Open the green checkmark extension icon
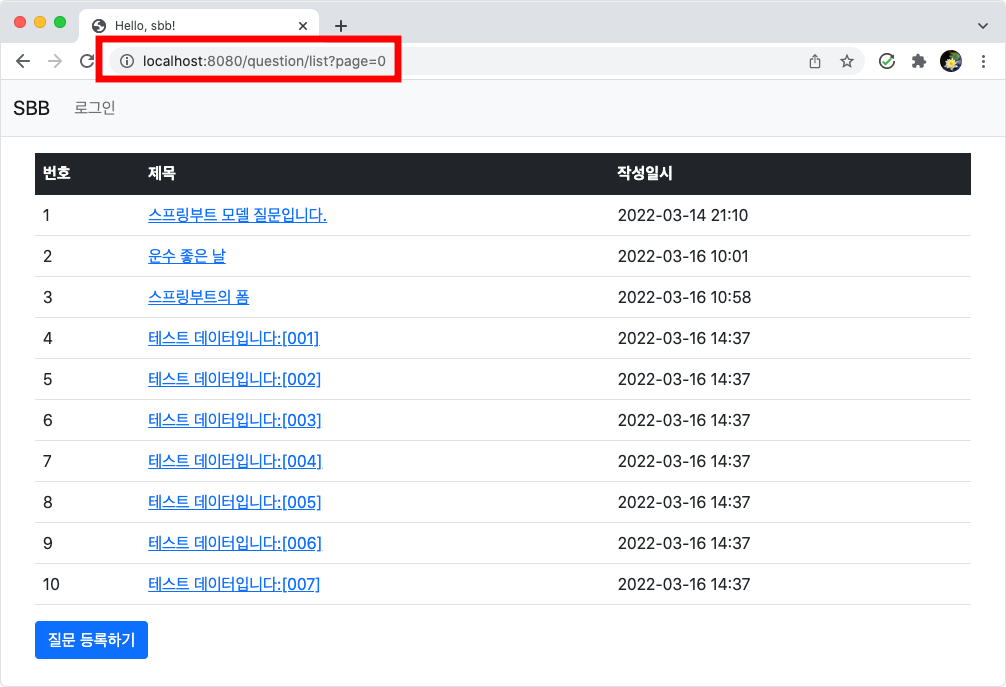Viewport: 1006px width, 687px height. pyautogui.click(x=887, y=61)
